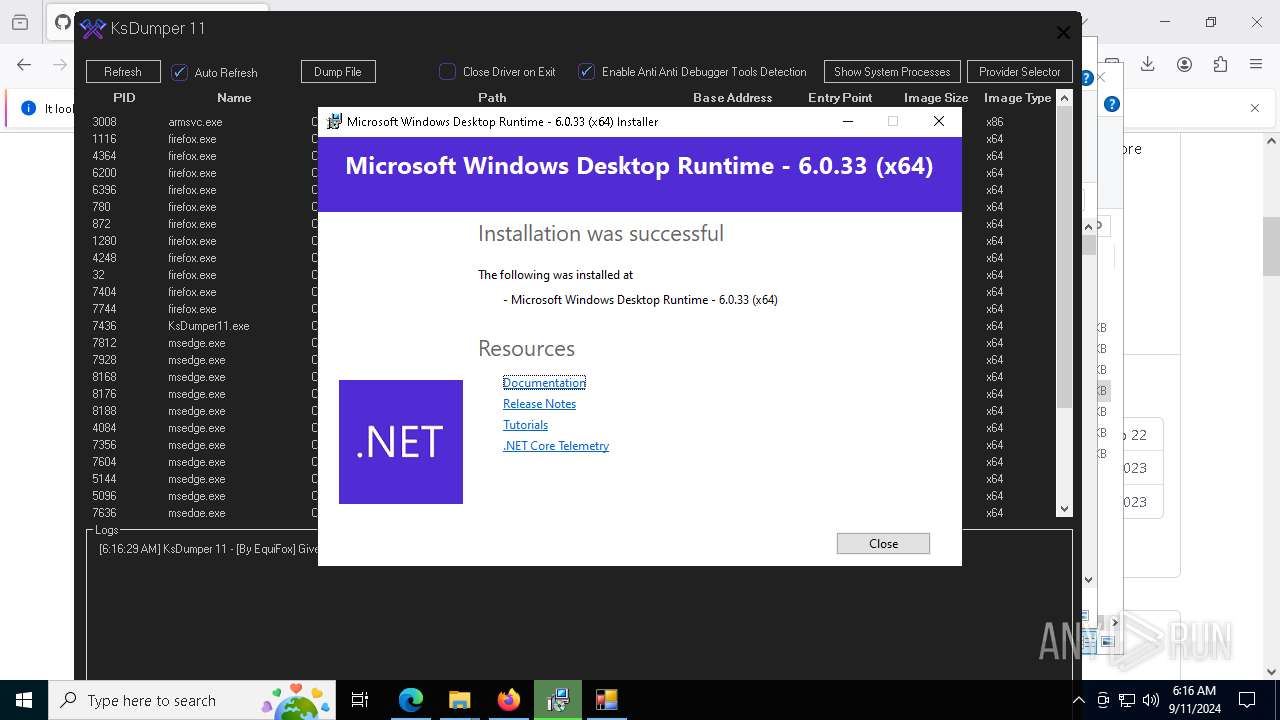Click Show System Processes button
Viewport: 1280px width, 720px height.
coord(892,72)
